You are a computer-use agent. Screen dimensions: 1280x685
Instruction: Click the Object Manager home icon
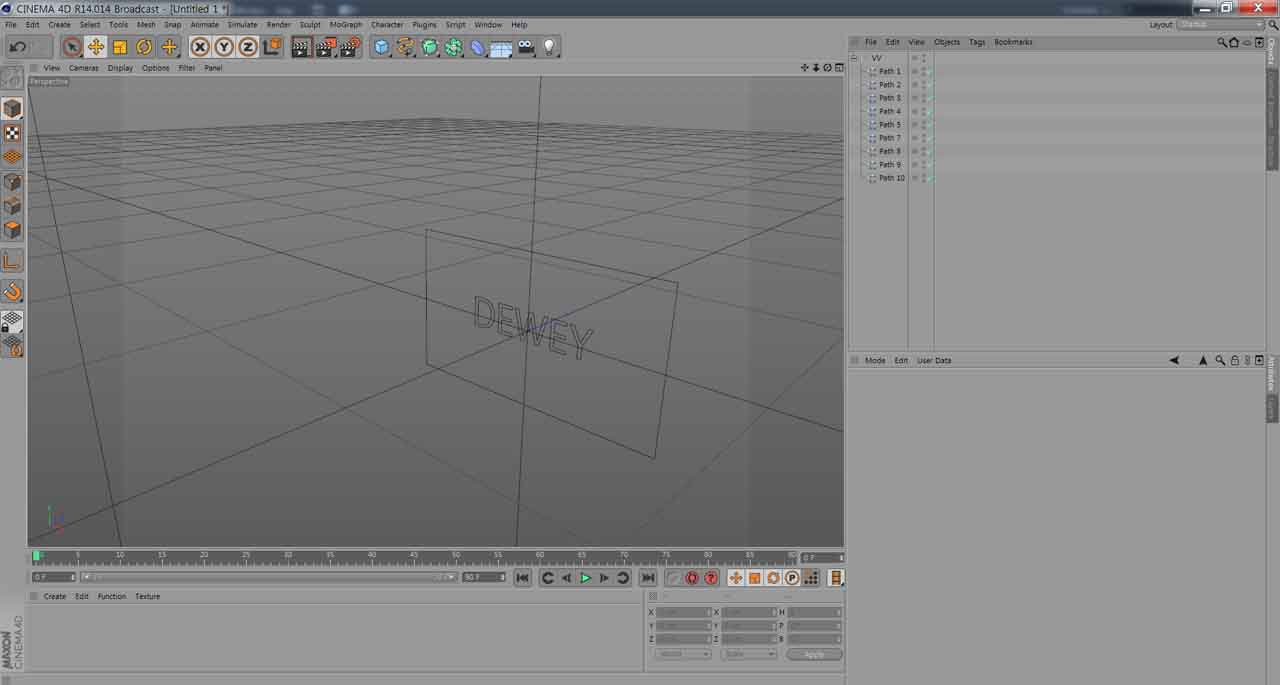click(1233, 42)
